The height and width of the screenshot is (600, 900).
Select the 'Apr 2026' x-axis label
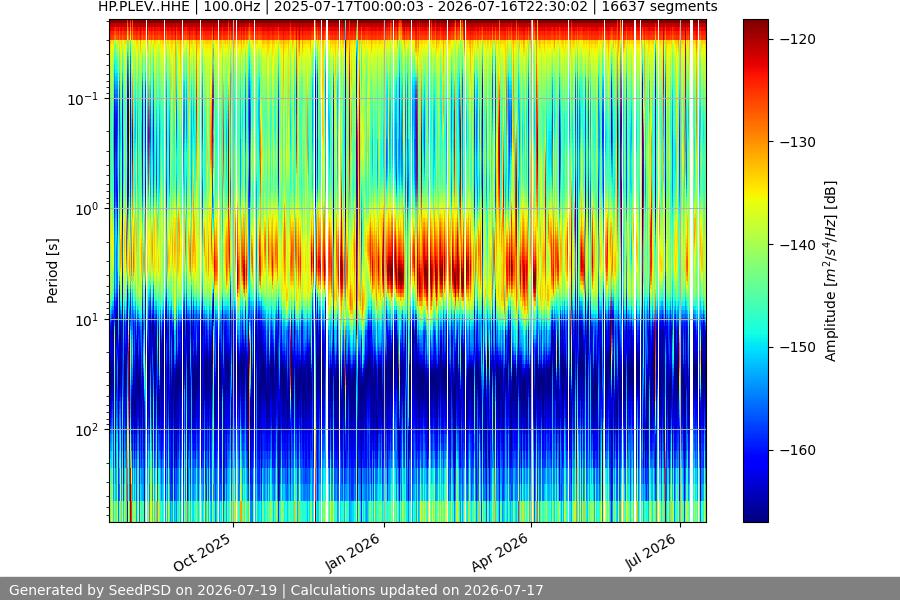pos(500,552)
